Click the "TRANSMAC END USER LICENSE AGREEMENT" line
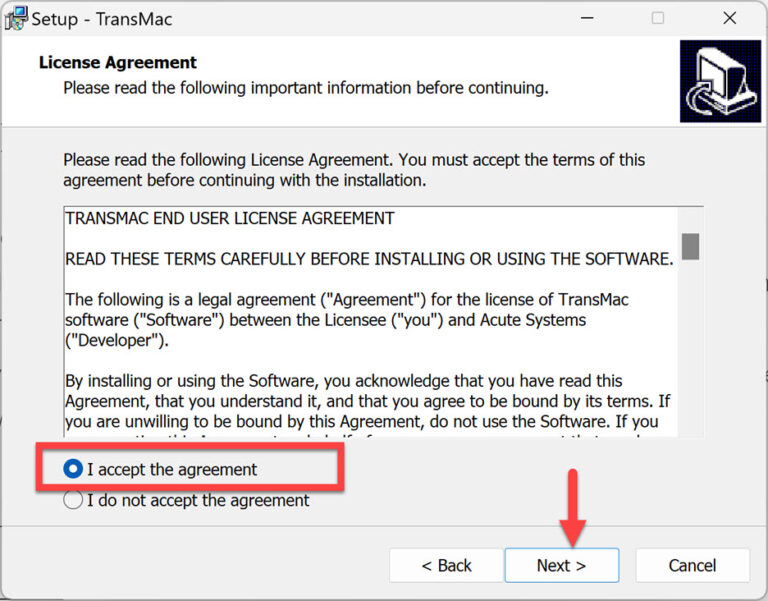Viewport: 768px width, 601px height. click(230, 218)
